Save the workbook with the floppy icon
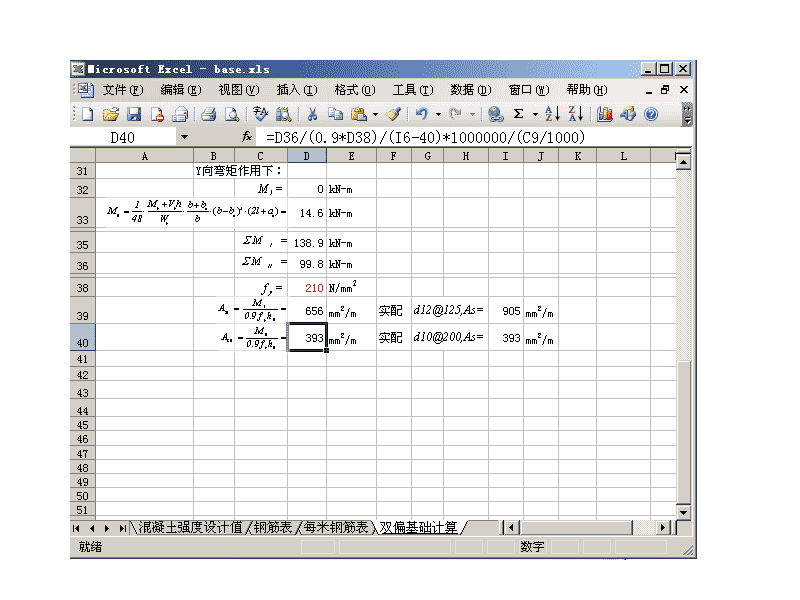This screenshot has width=800, height=600. tap(134, 114)
